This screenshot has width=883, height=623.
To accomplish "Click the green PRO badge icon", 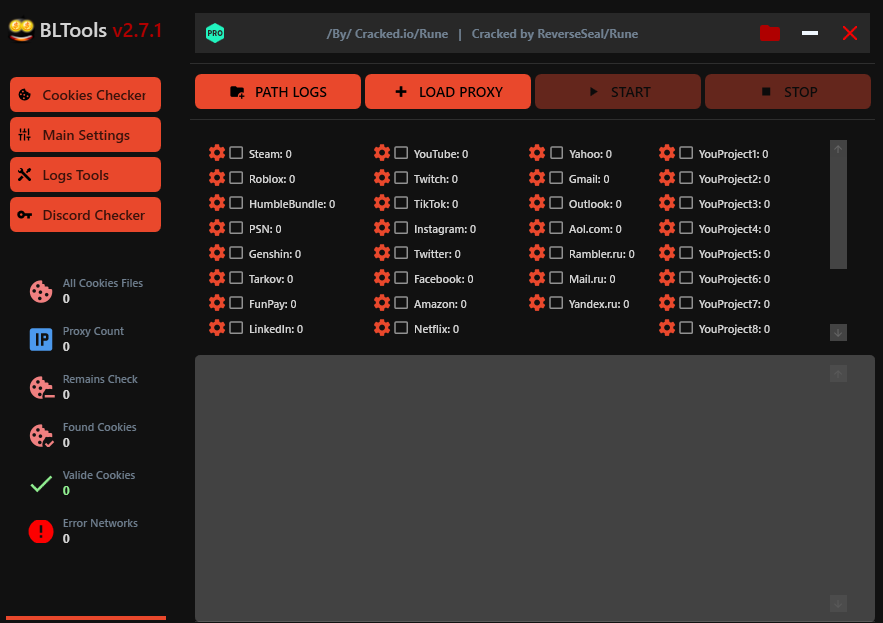I will click(x=215, y=33).
